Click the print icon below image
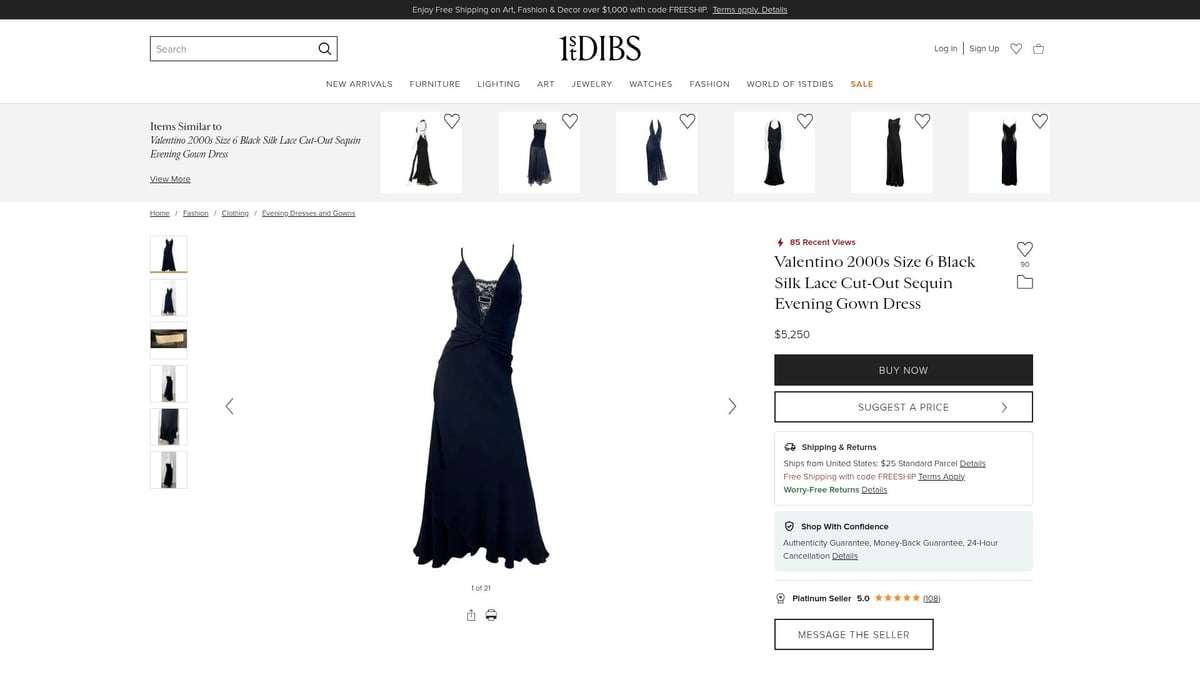 click(491, 615)
